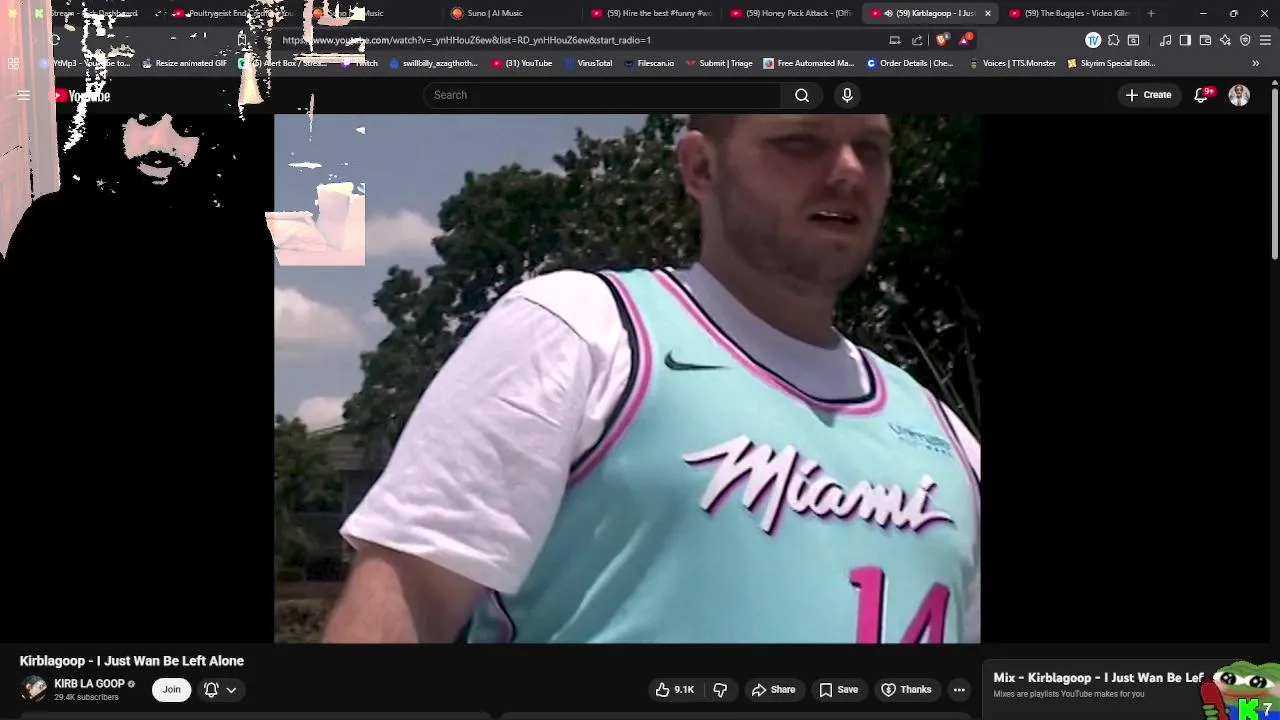The image size is (1280, 720).
Task: Show hidden bookmarks with the overflow chevron
Action: click(1256, 63)
